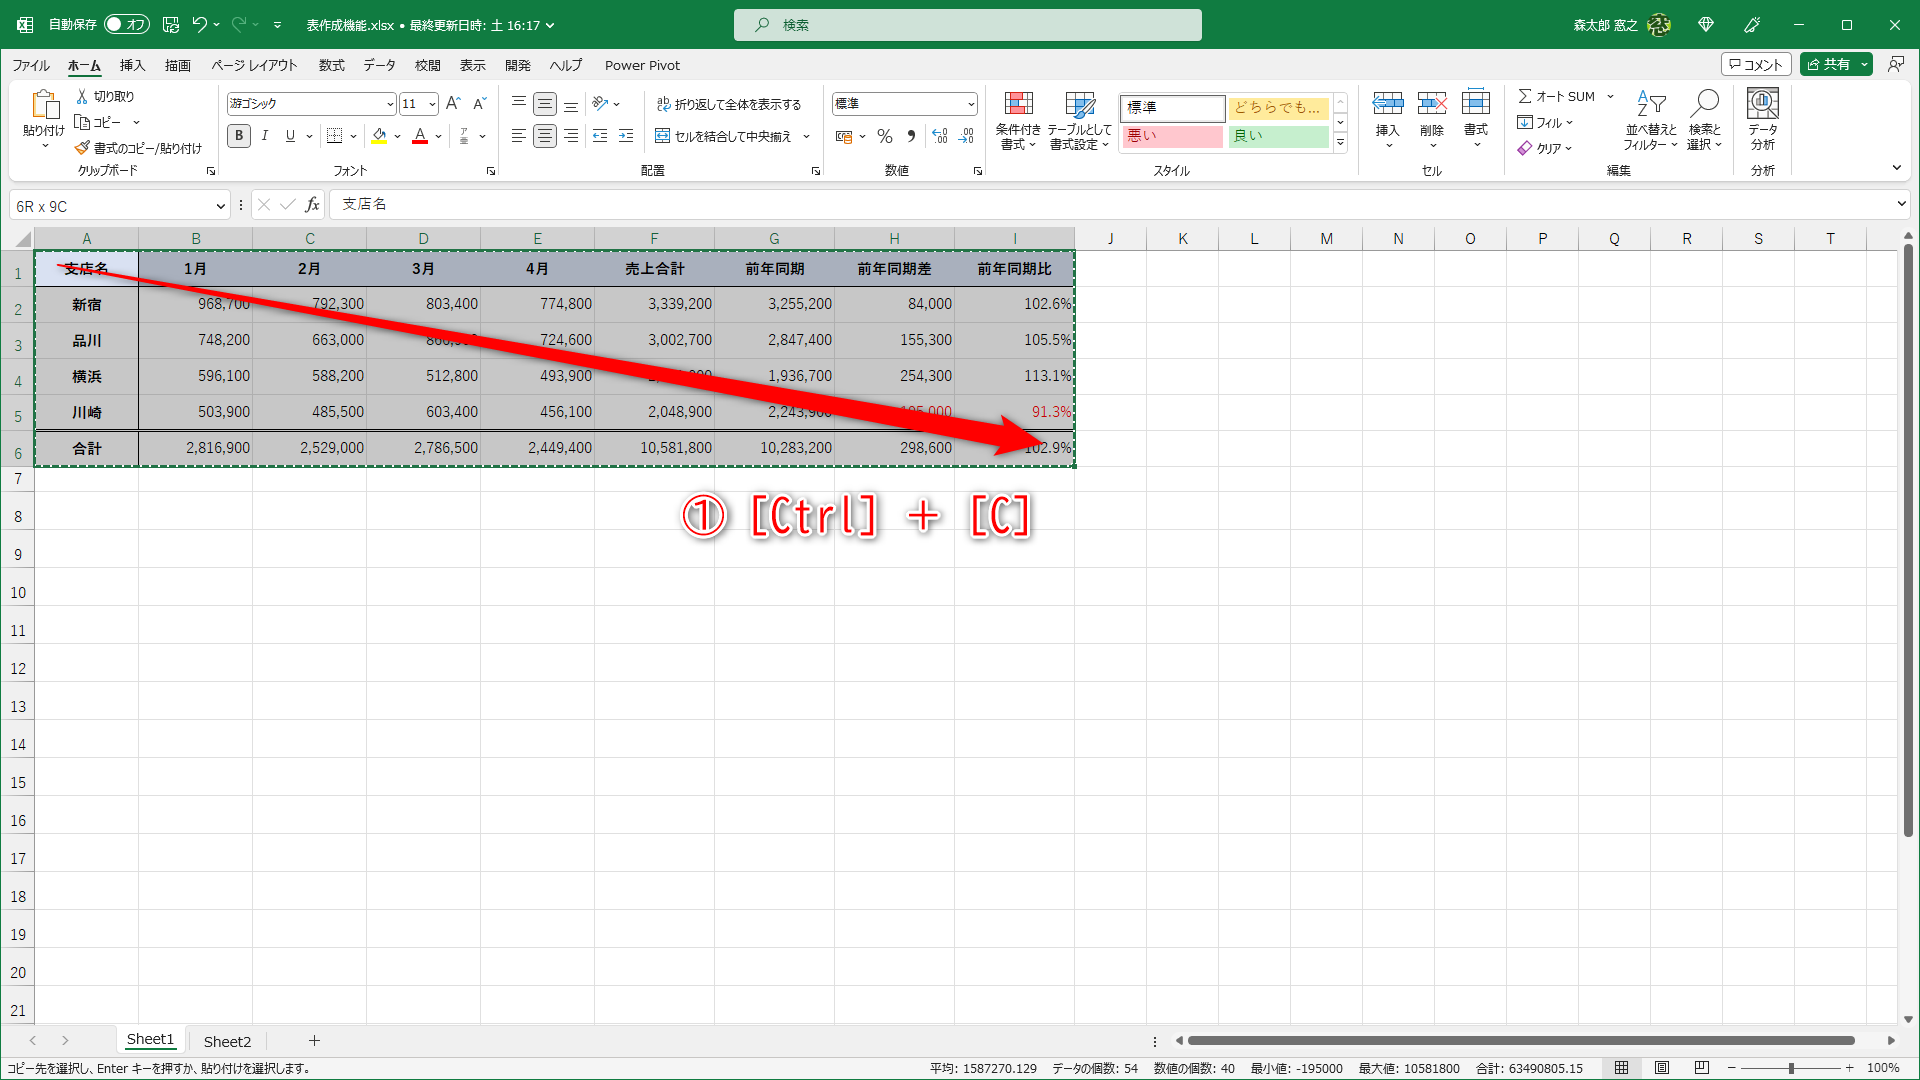Click the Format Painter brush icon
The image size is (1920, 1080).
point(82,148)
